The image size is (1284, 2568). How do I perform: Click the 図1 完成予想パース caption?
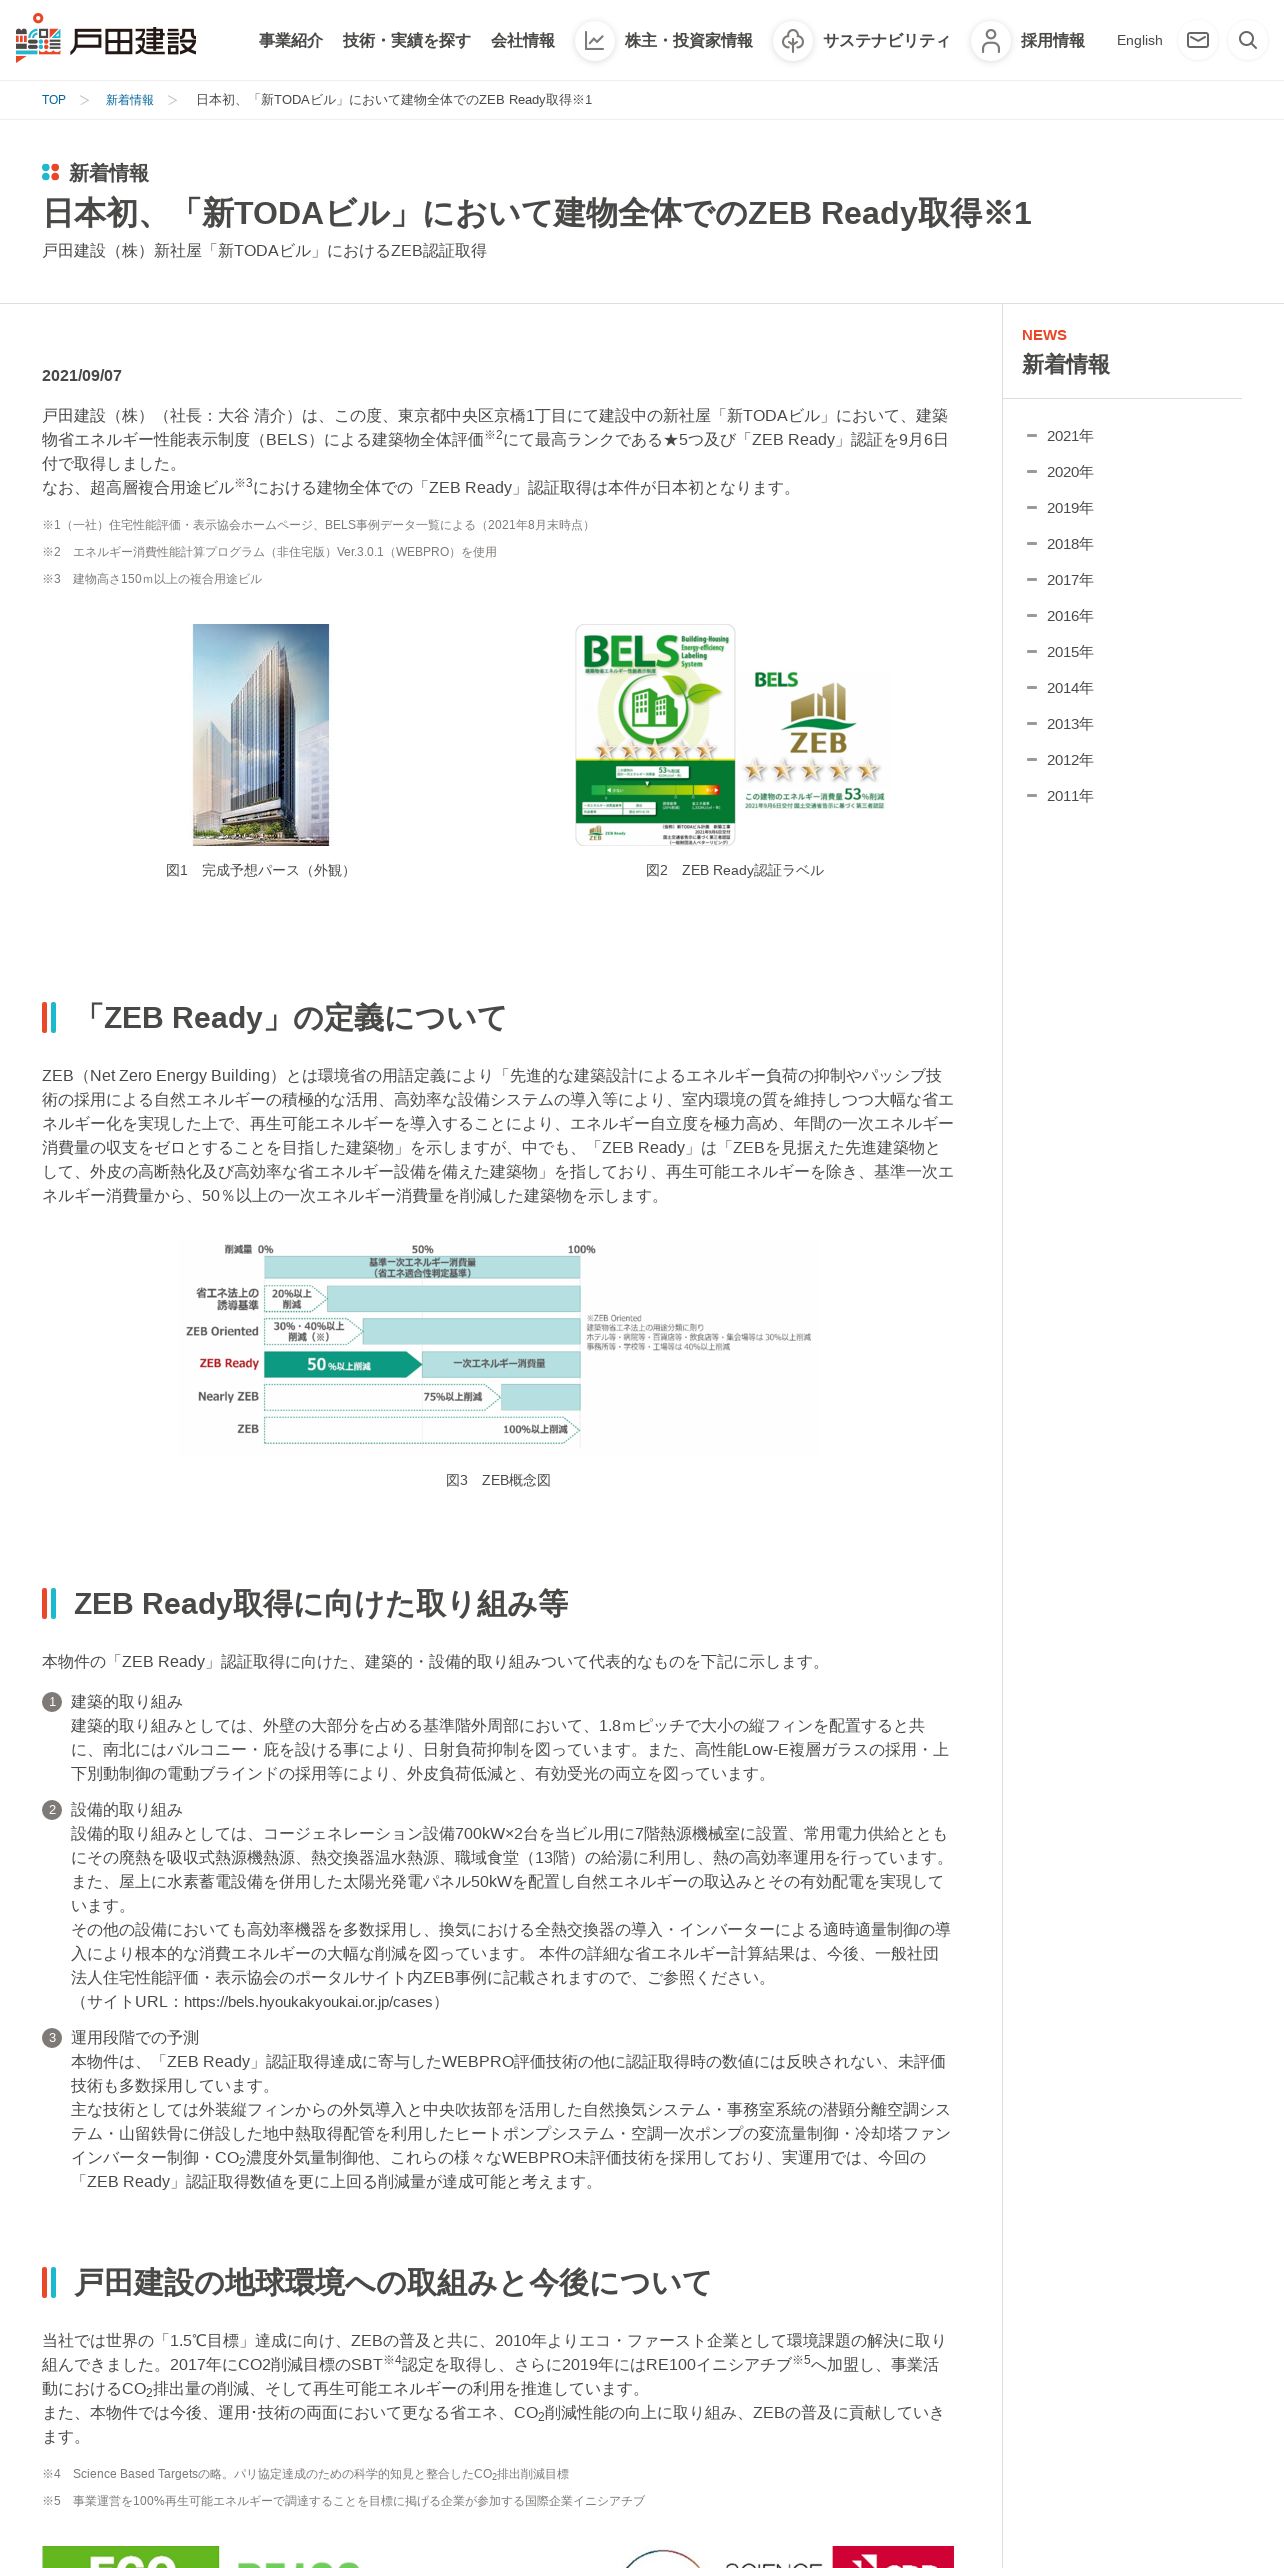click(260, 871)
